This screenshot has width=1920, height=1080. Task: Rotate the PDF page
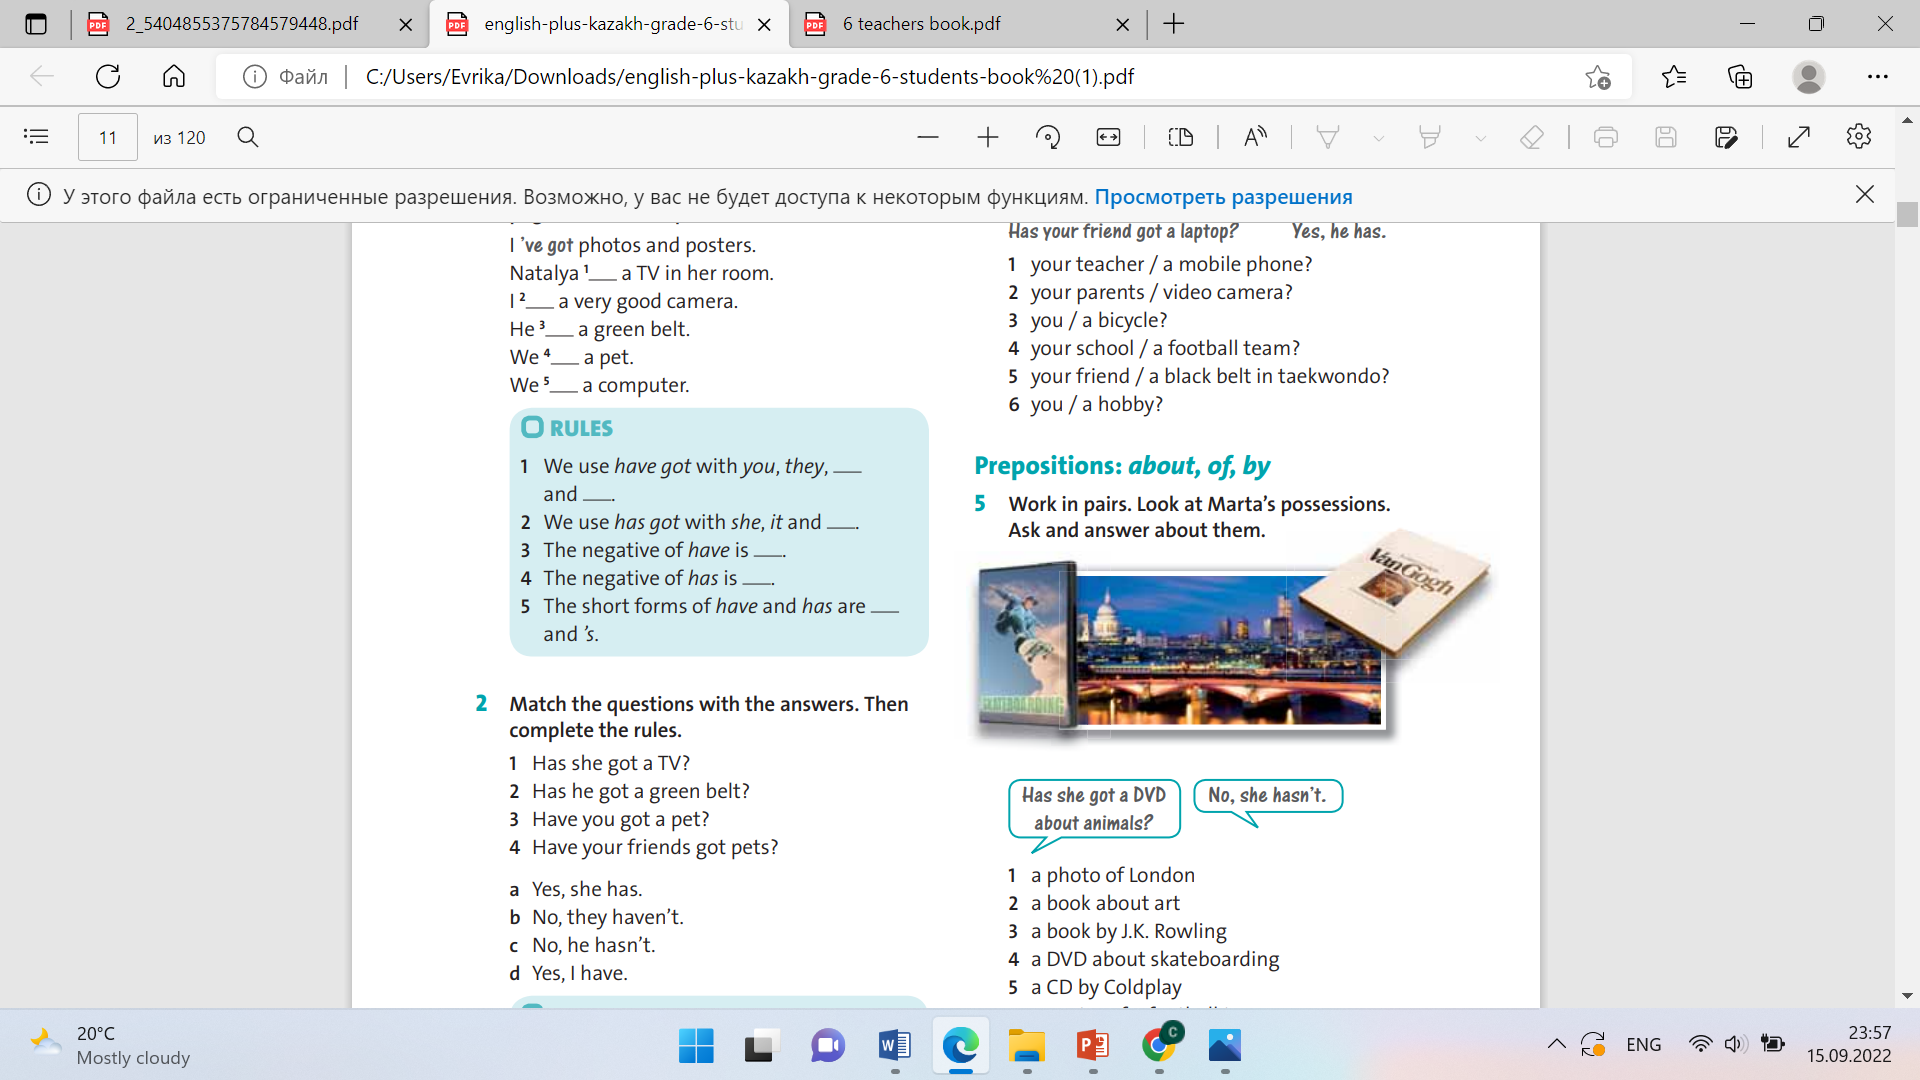click(1047, 137)
